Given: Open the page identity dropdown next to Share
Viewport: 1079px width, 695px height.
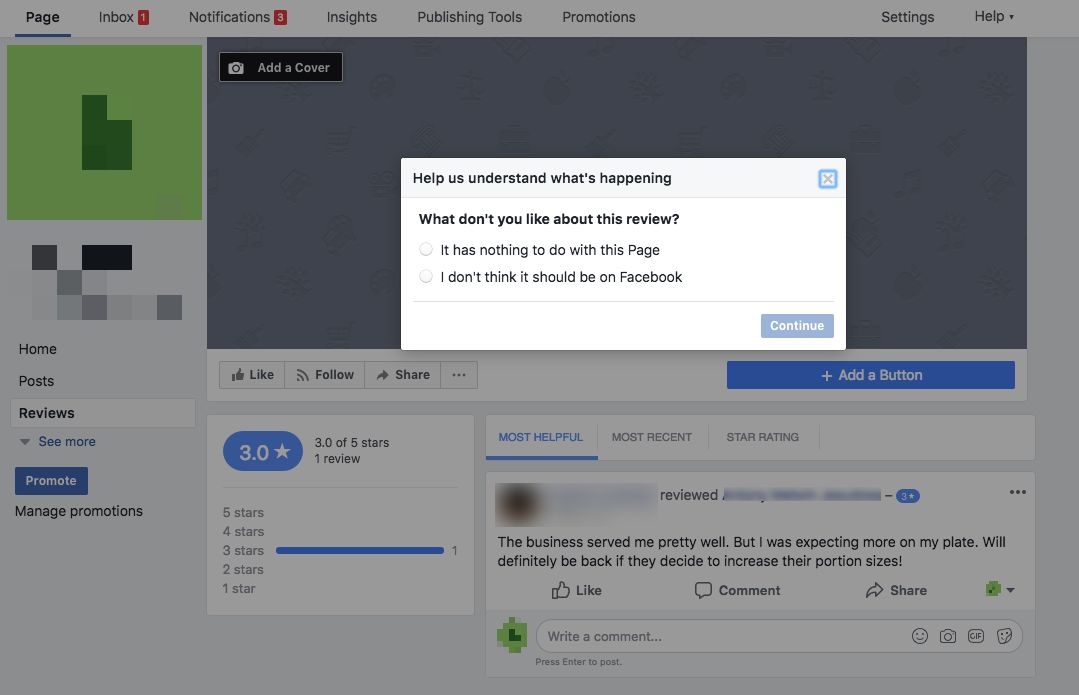Looking at the screenshot, I should pyautogui.click(x=999, y=590).
